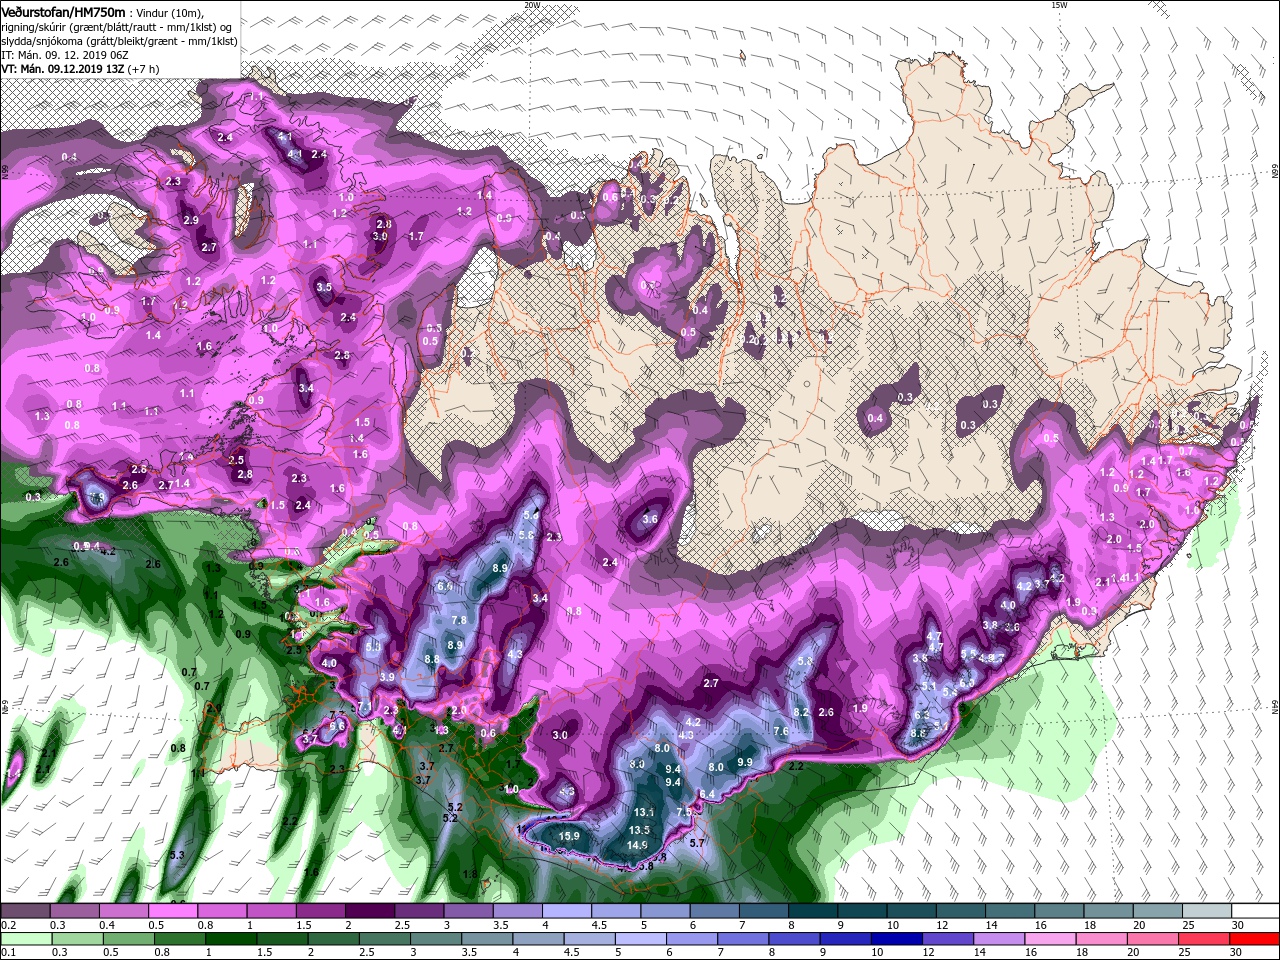Click the pale grey swatch right of top-row 25
Screen dimensions: 1280x960
(1207, 911)
